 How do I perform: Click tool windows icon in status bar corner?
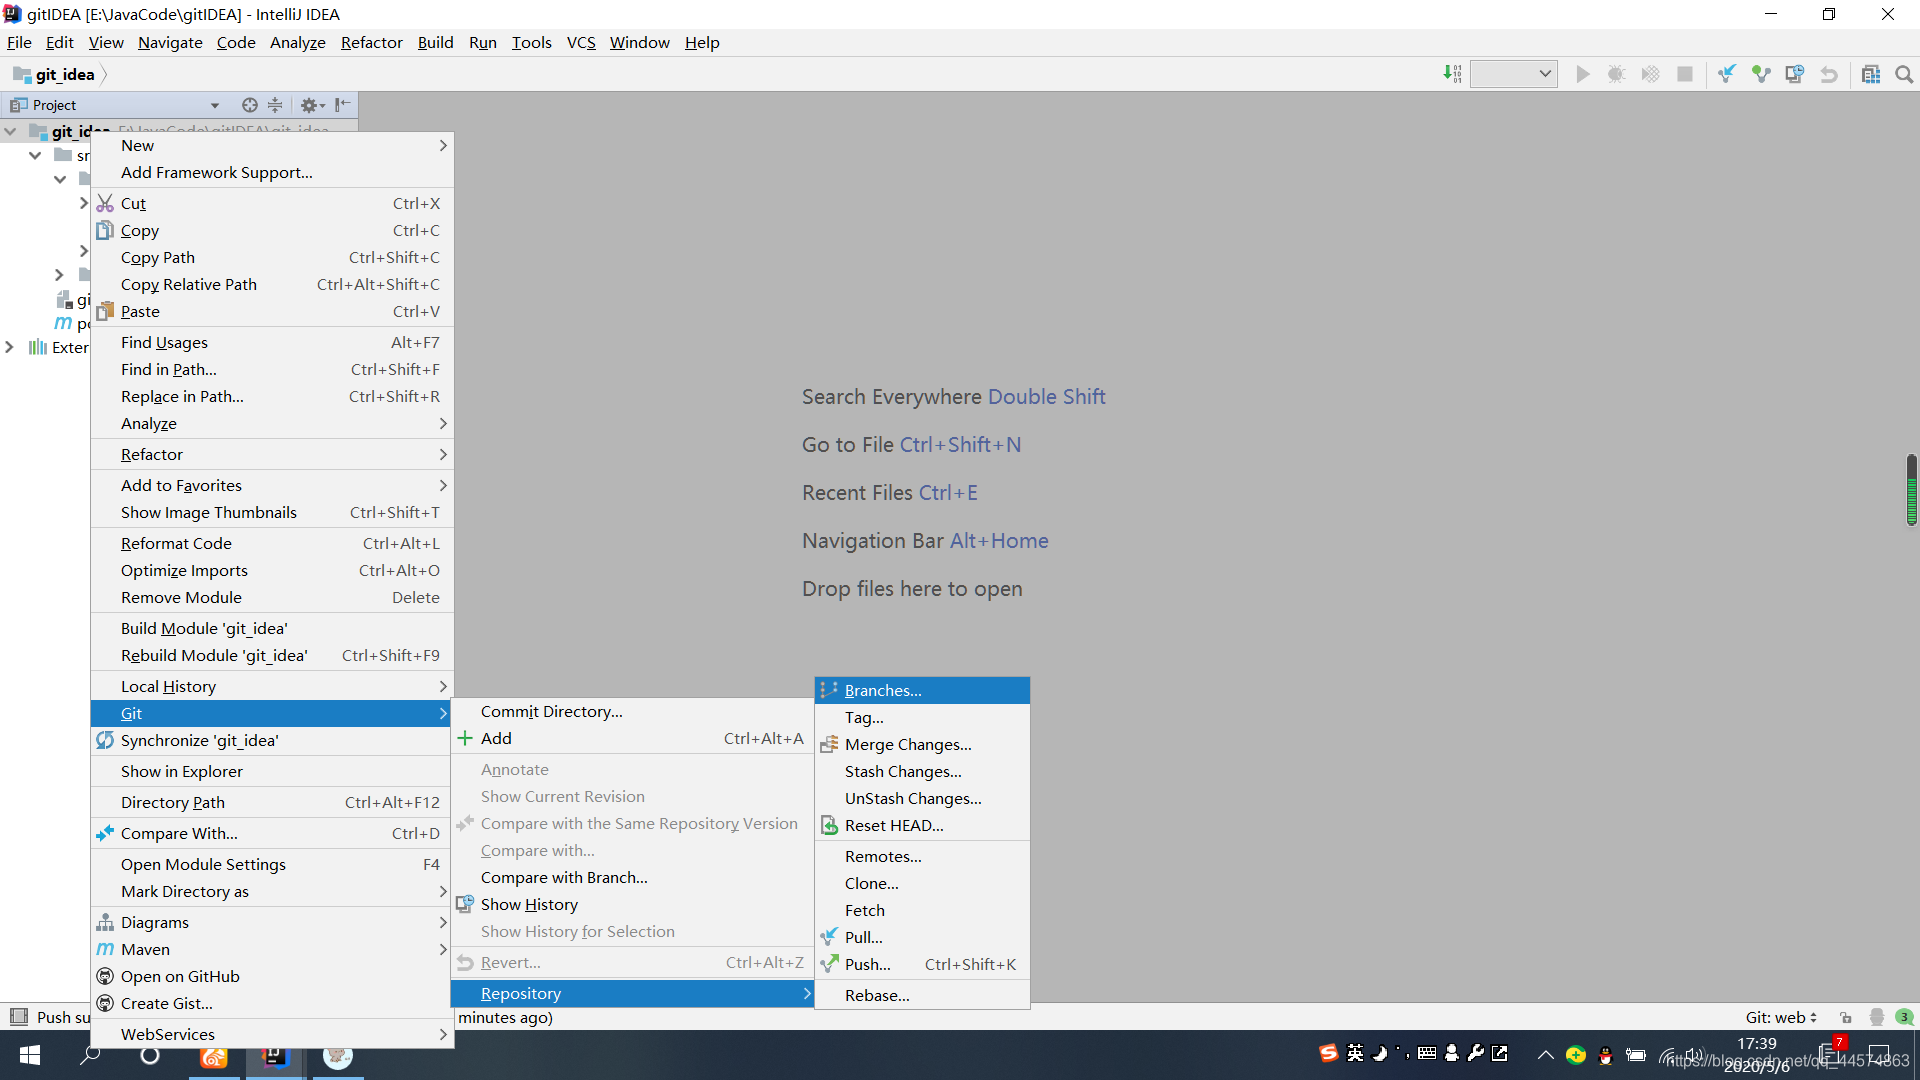[x=18, y=1017]
